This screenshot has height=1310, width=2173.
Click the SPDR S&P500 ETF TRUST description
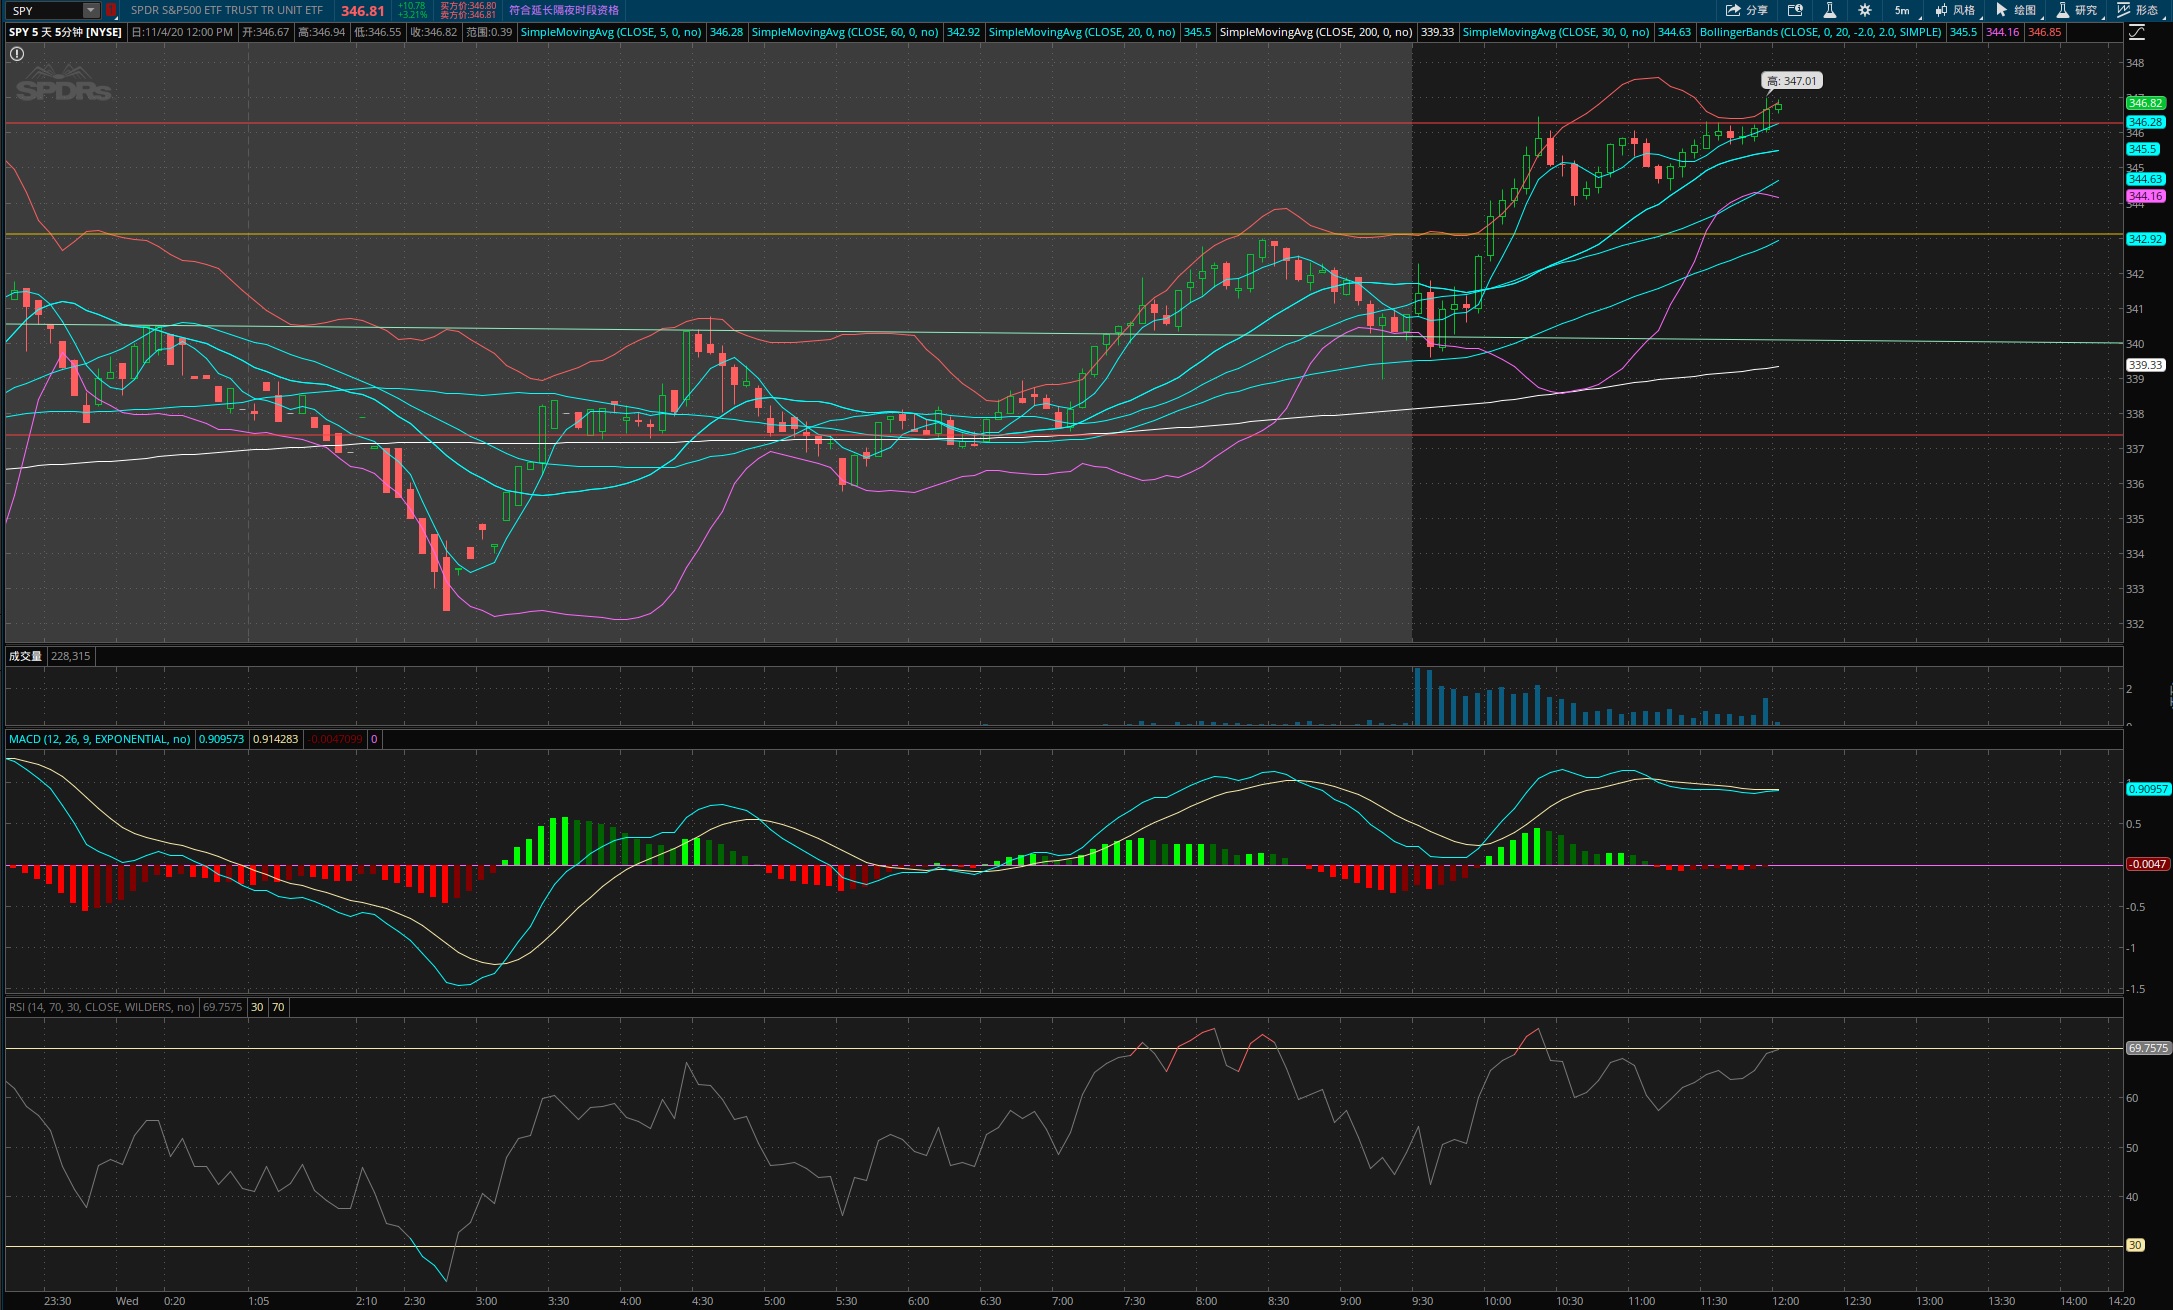coord(227,10)
